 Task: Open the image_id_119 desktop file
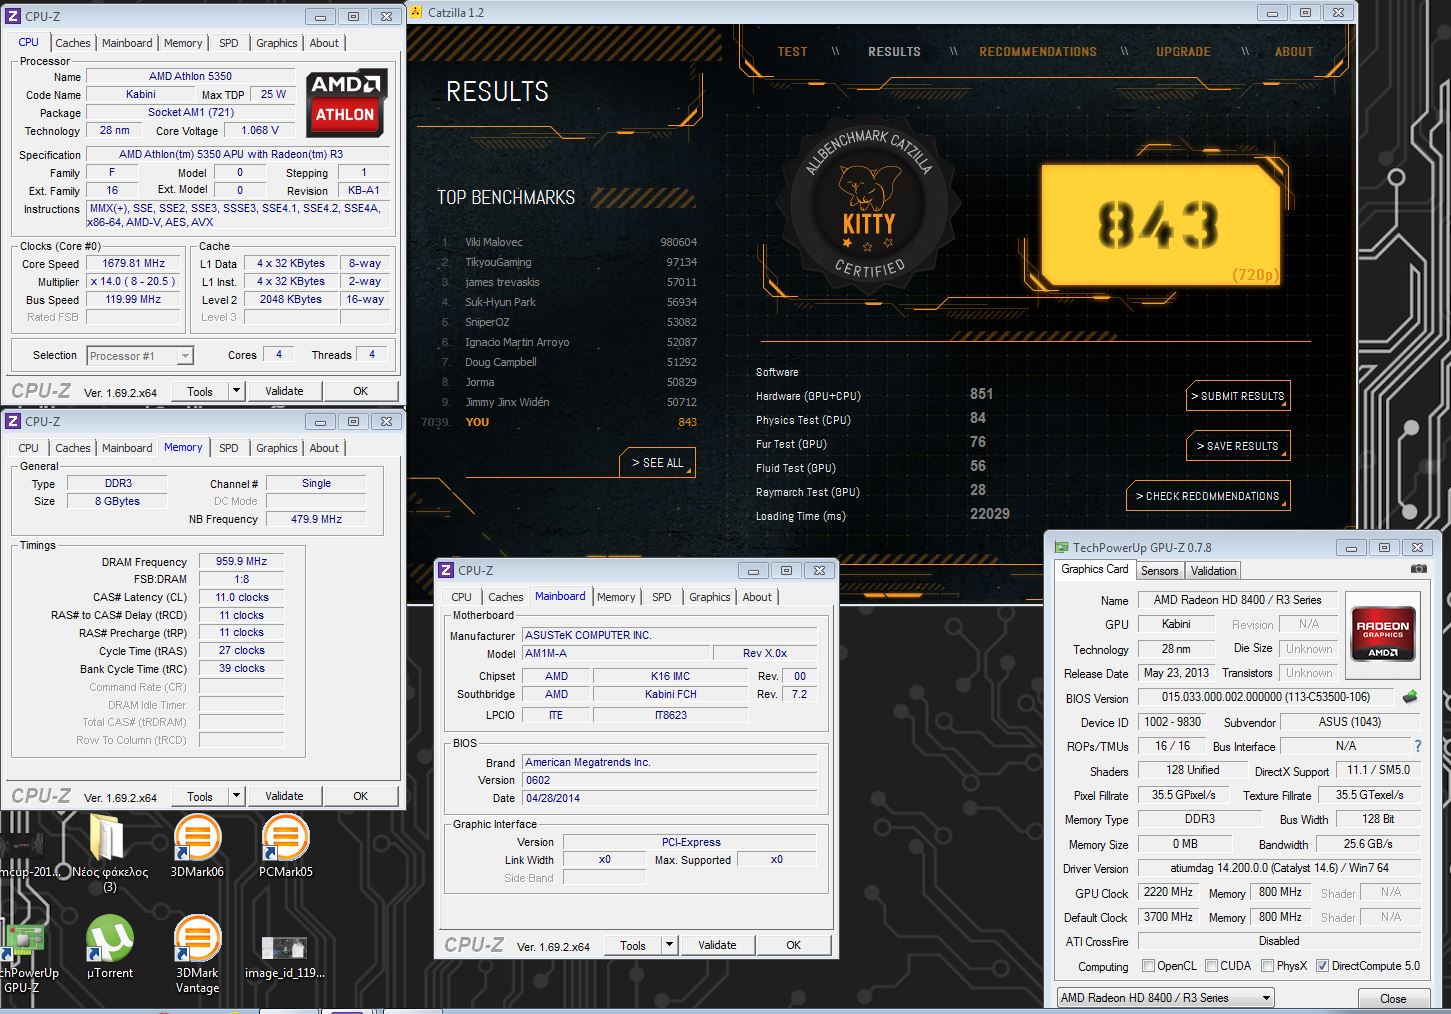285,957
